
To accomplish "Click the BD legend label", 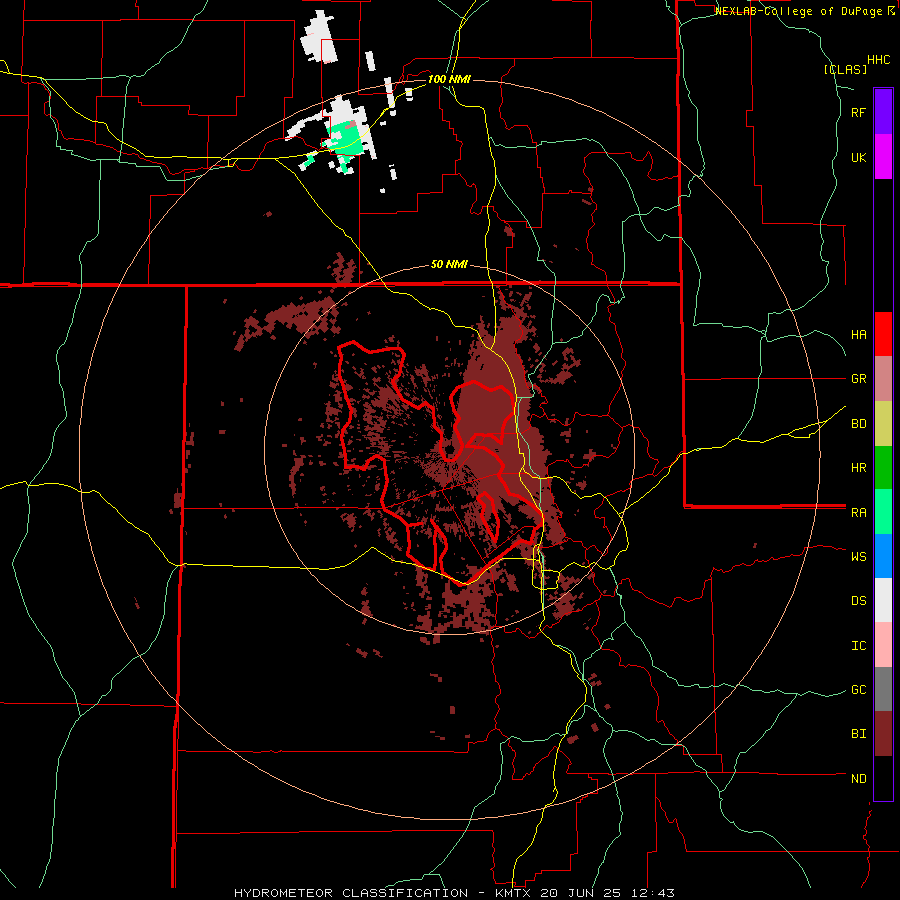I will pos(858,424).
